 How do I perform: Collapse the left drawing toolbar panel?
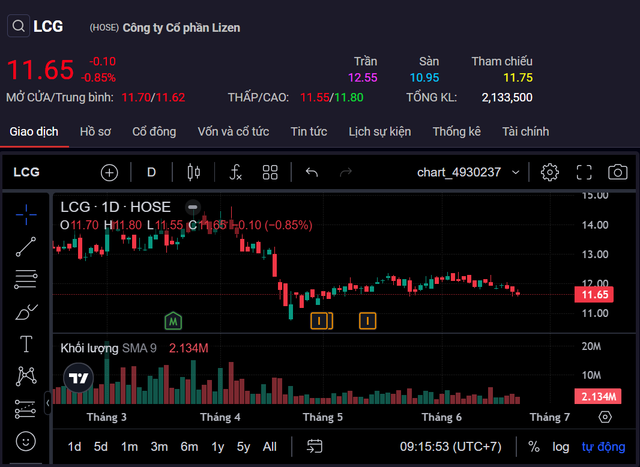pyautogui.click(x=48, y=403)
